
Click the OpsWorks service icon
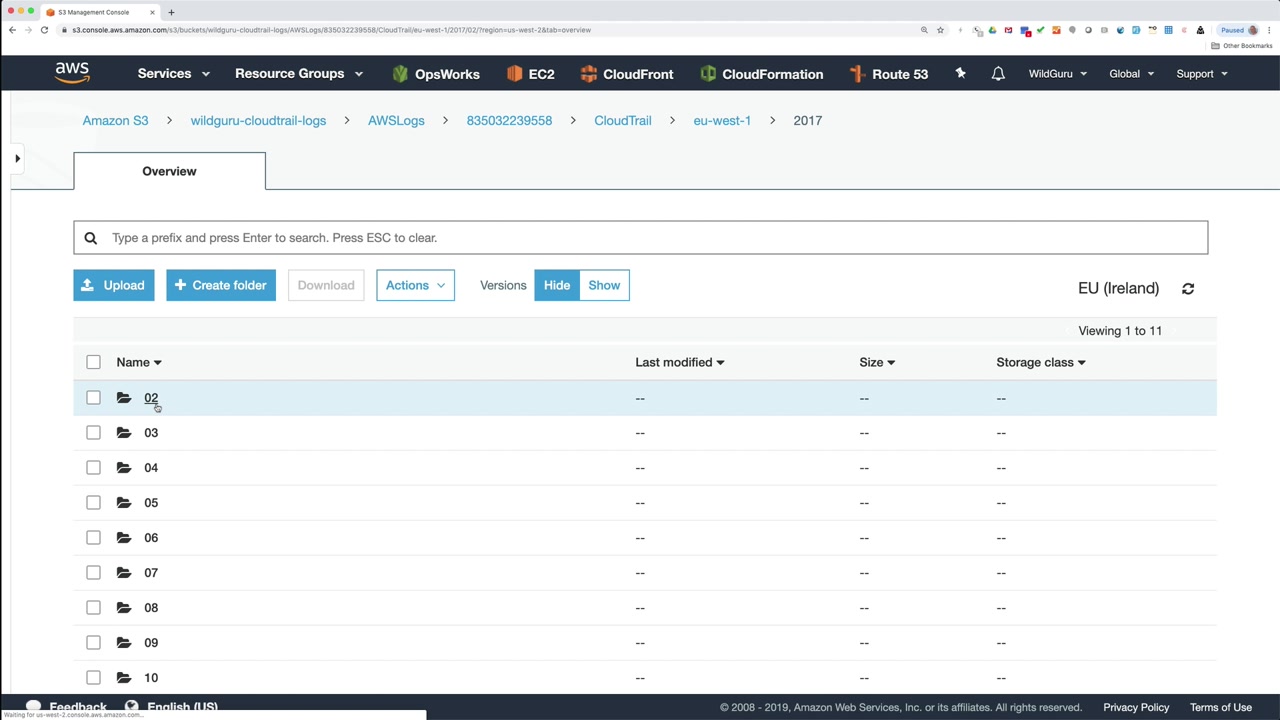coord(401,73)
